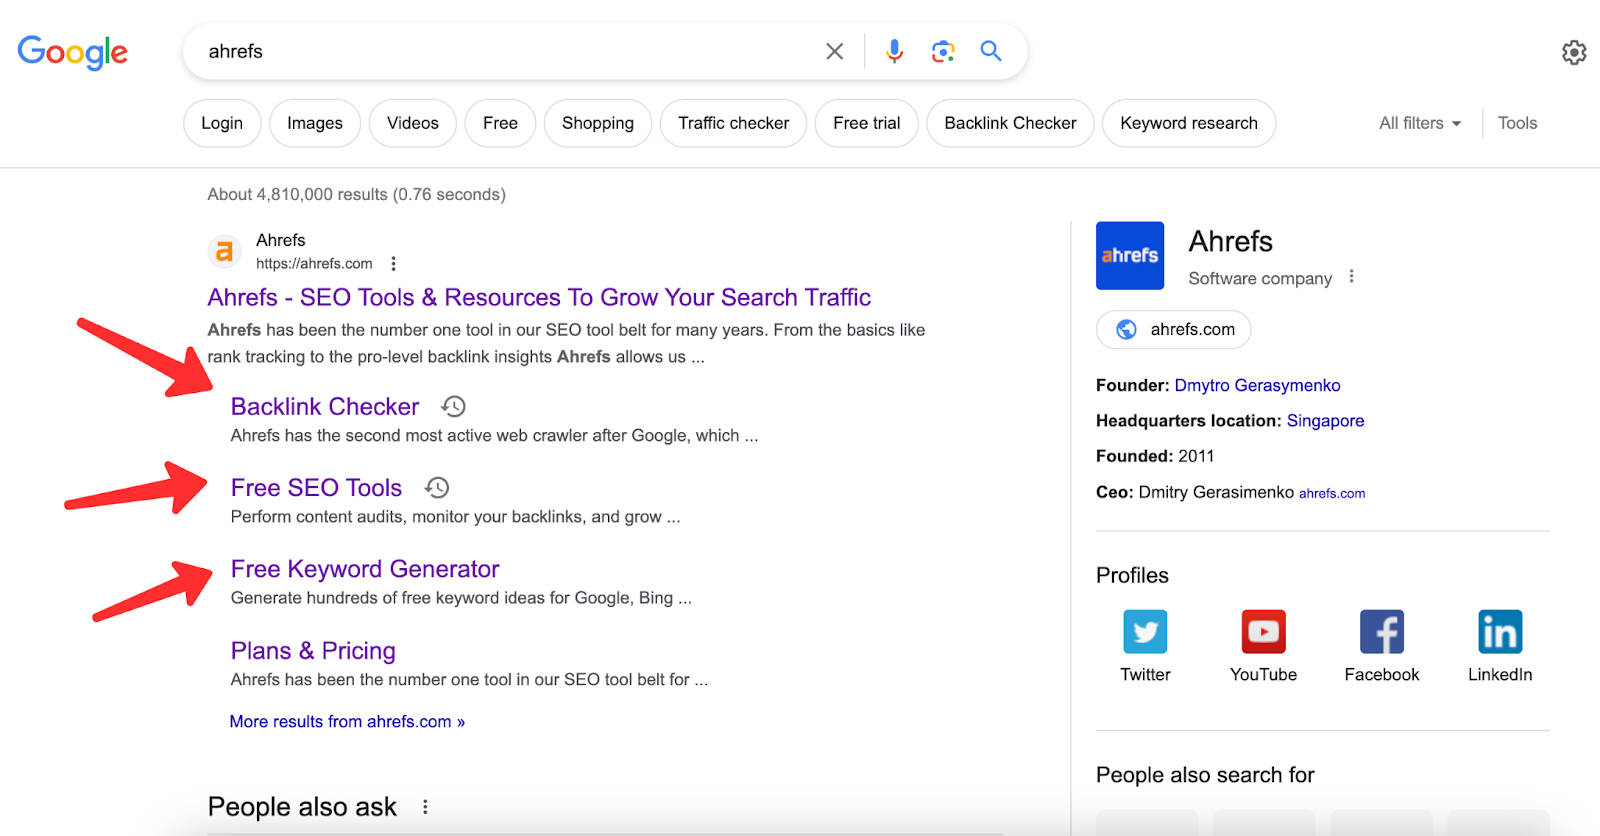Open the Free SEO Tools sitelink
The height and width of the screenshot is (836, 1600).
pyautogui.click(x=316, y=487)
